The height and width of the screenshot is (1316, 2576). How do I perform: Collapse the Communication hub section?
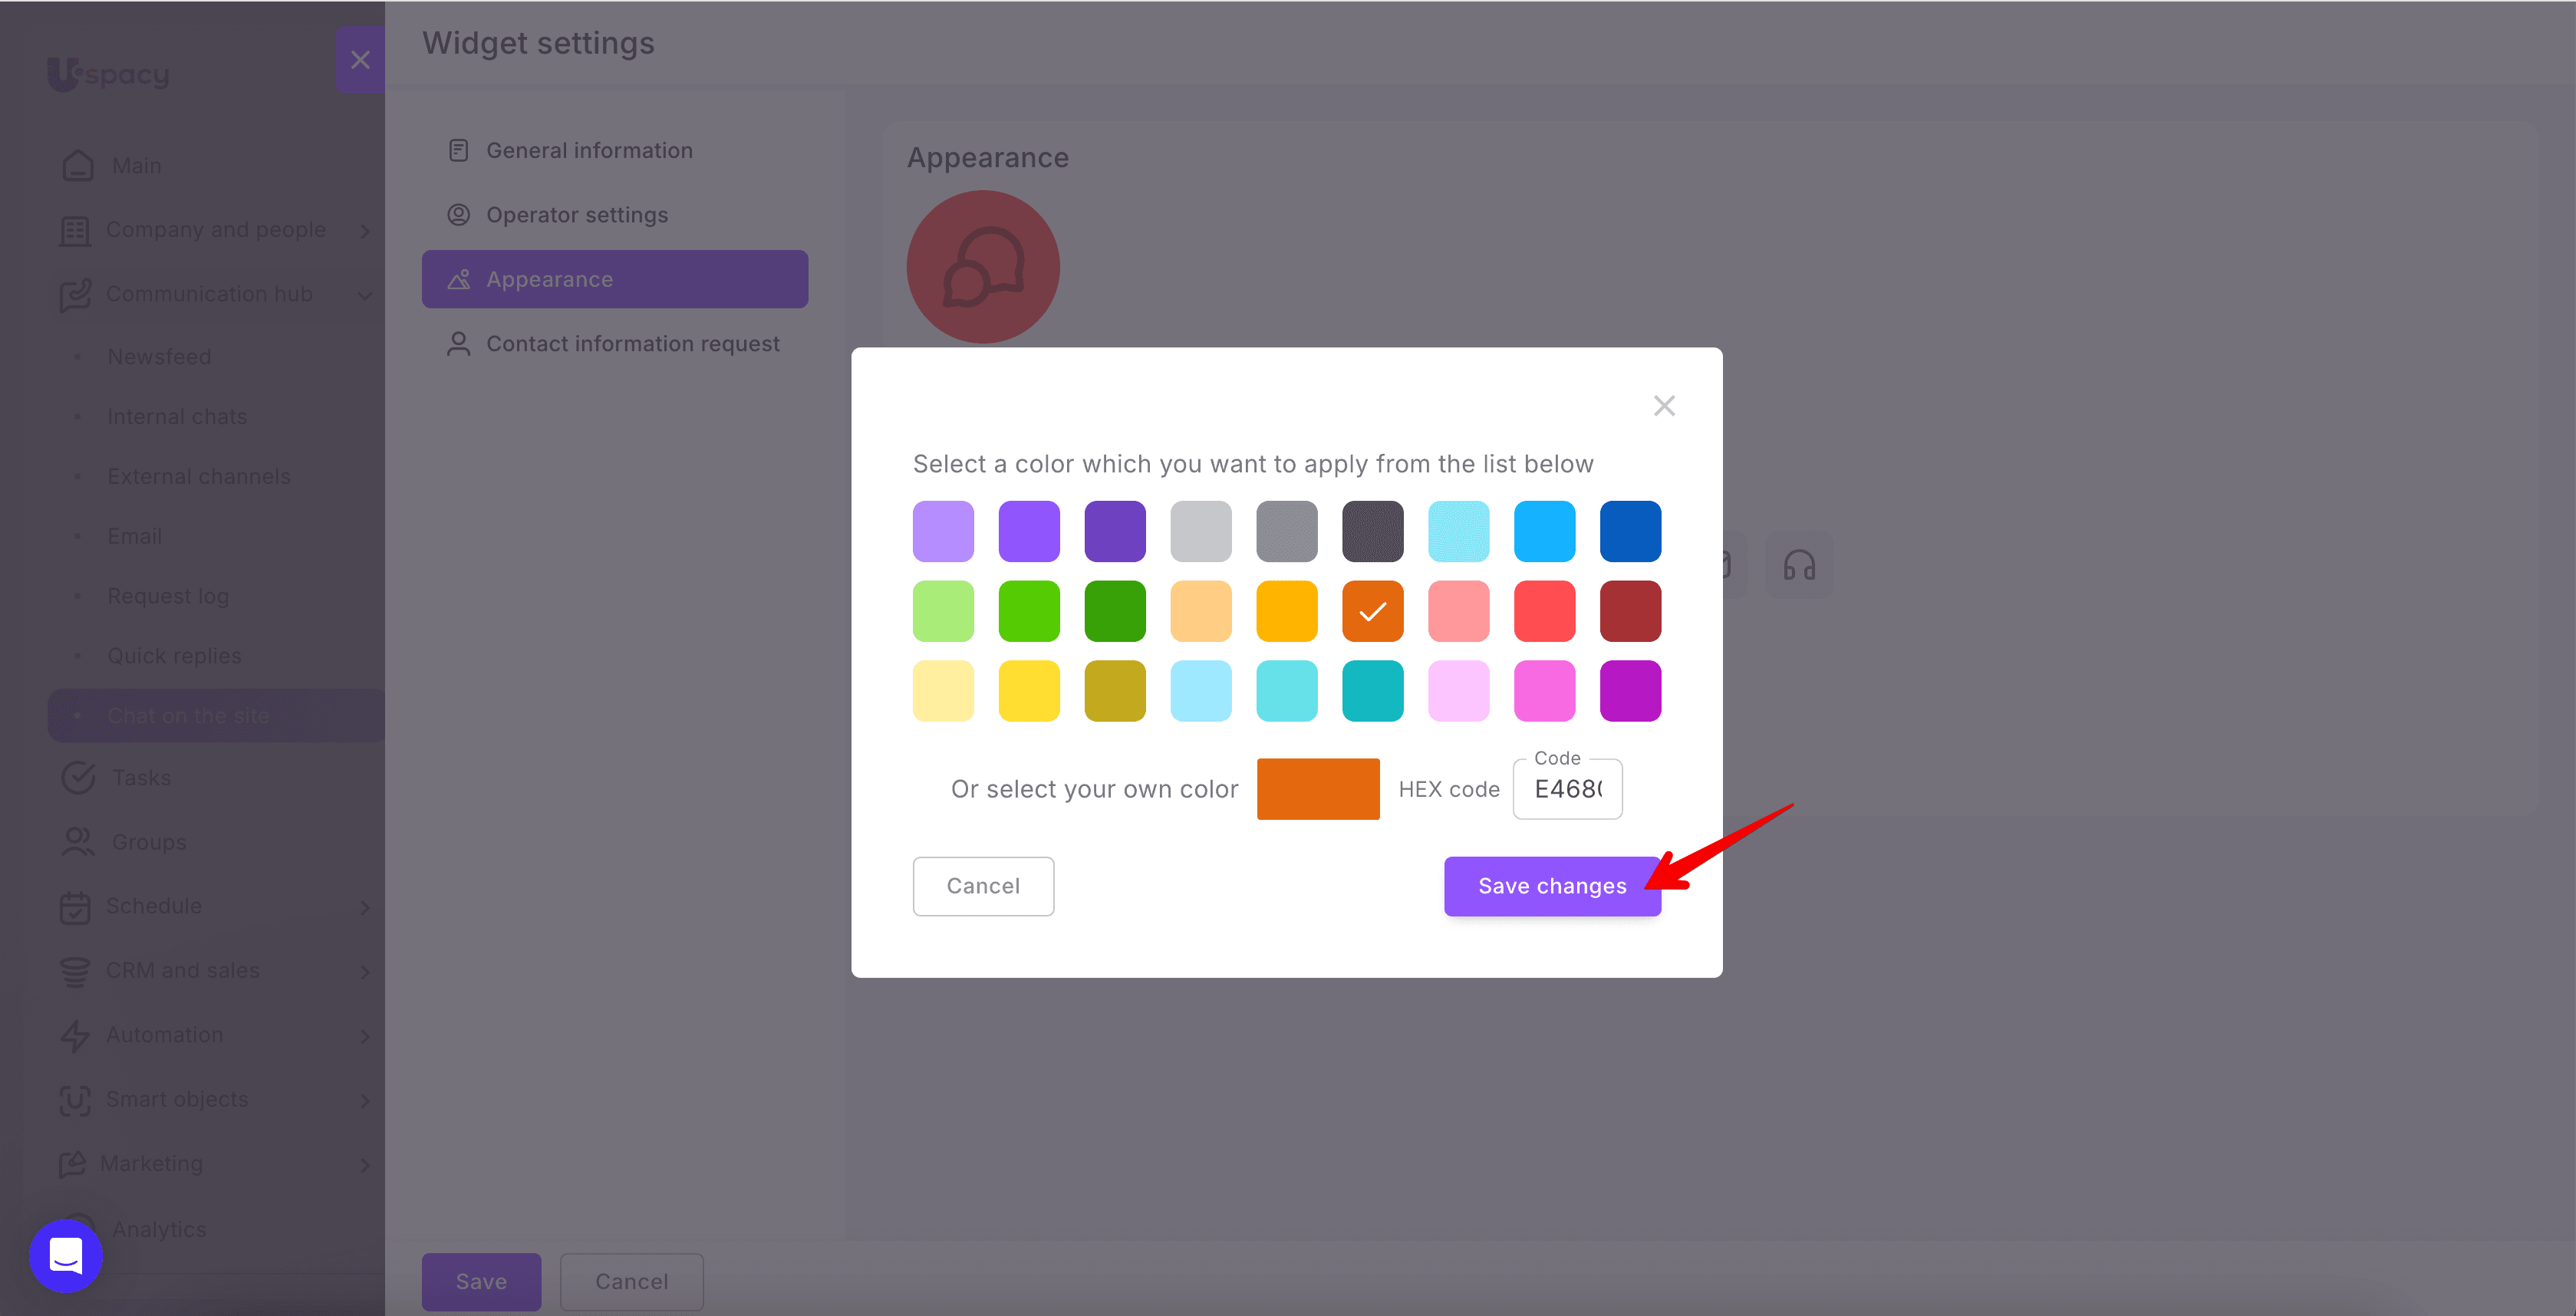(365, 295)
